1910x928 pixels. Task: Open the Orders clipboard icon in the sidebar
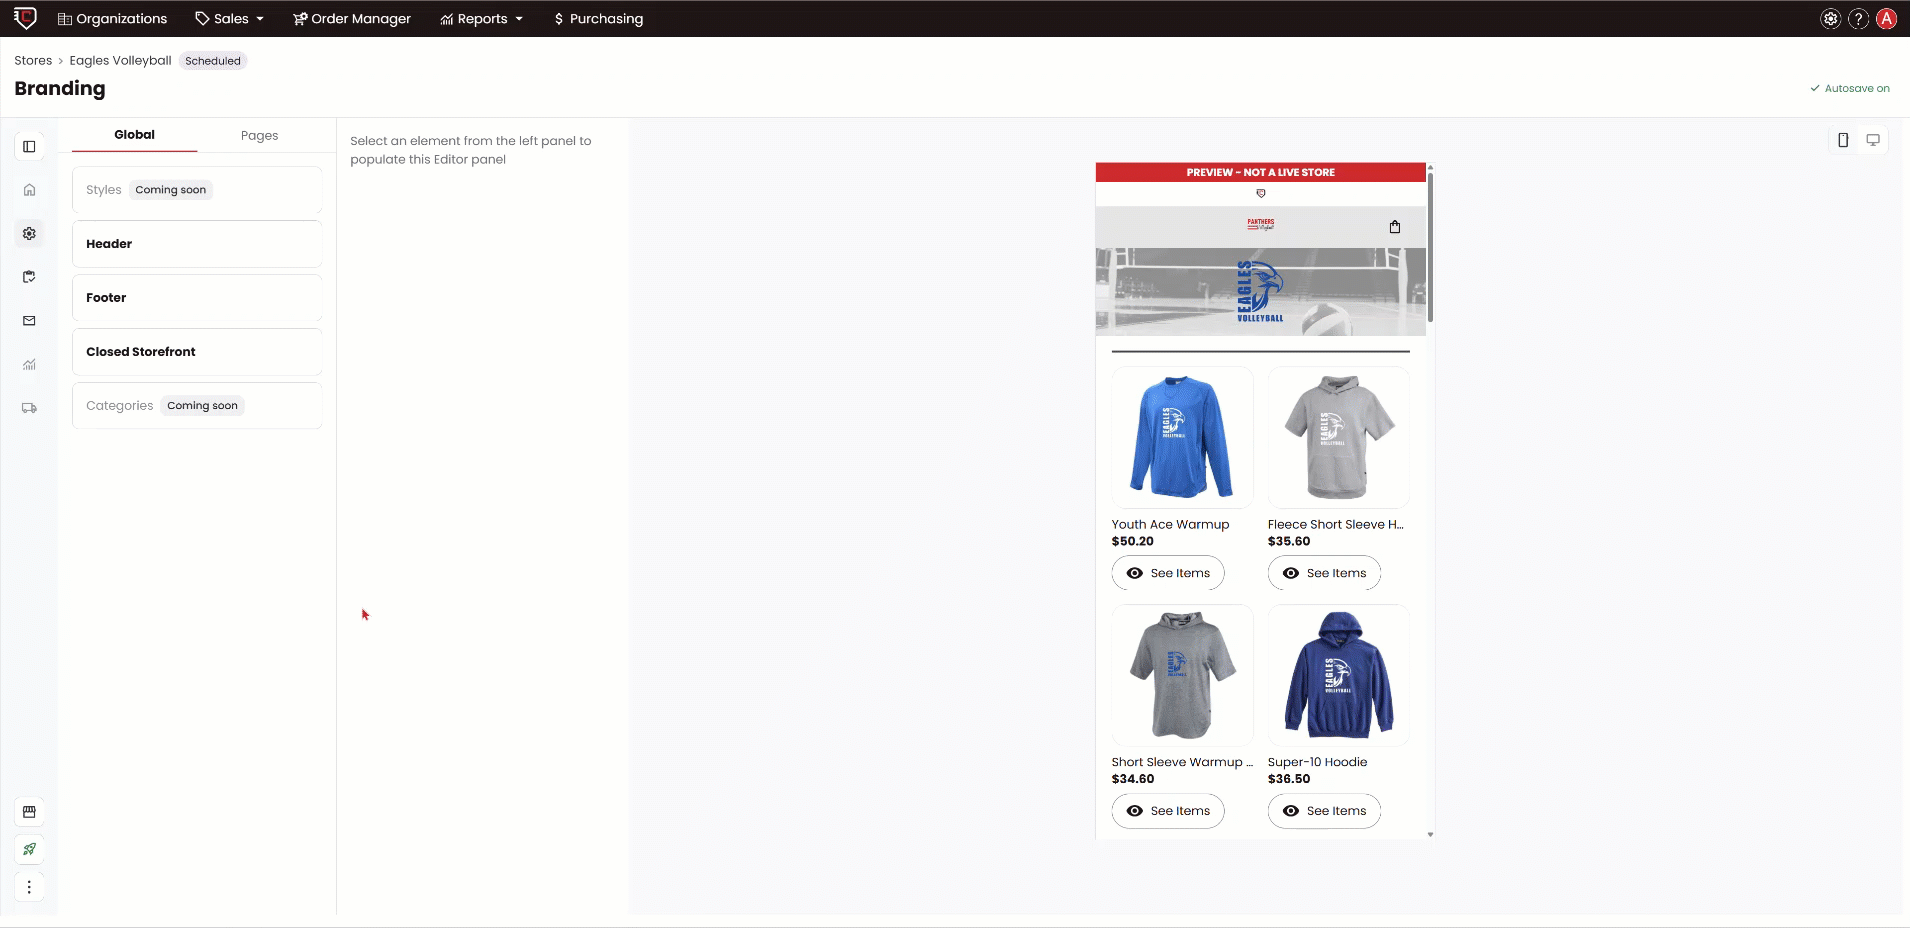click(29, 277)
